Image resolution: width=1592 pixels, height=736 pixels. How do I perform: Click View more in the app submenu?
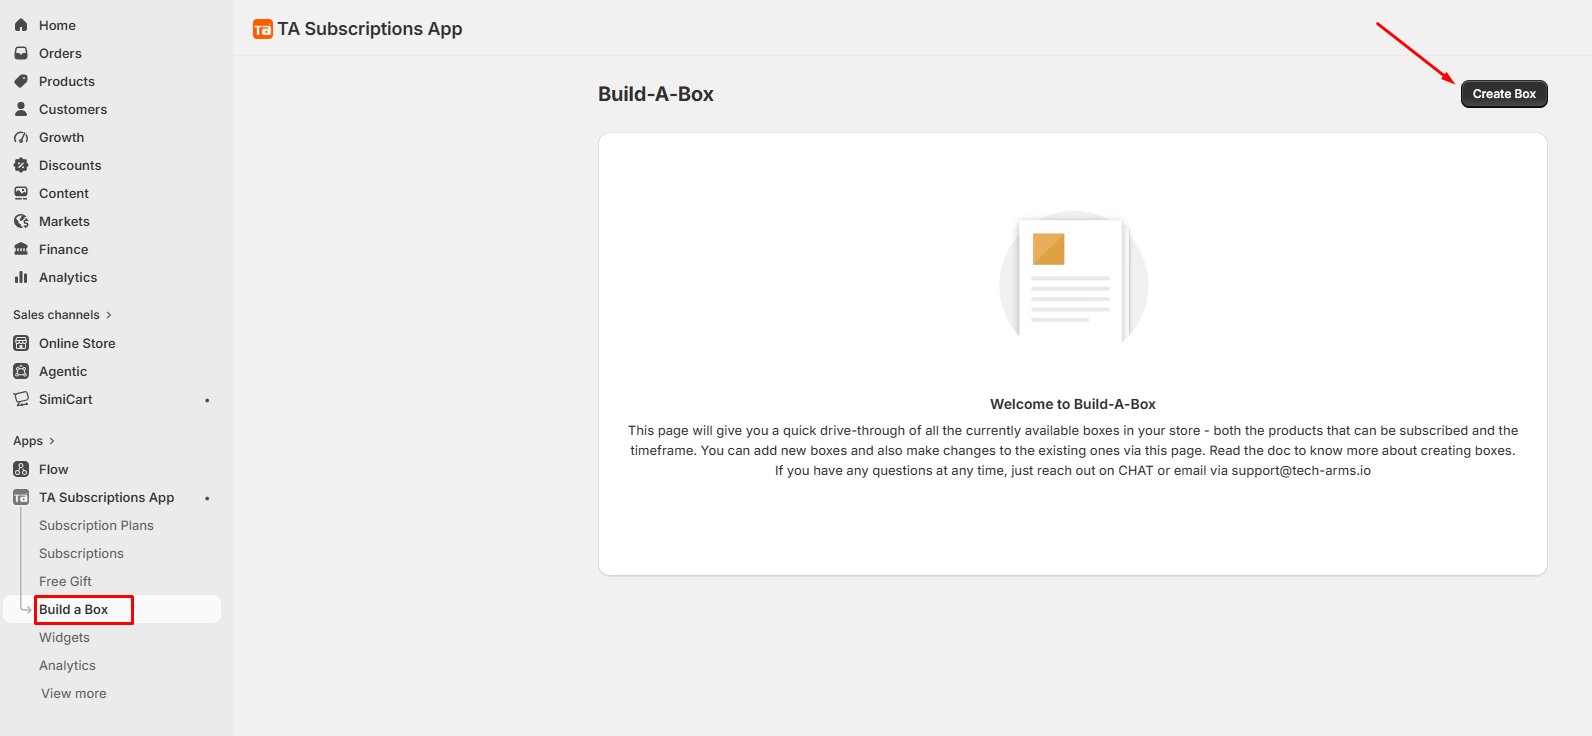[x=73, y=693]
